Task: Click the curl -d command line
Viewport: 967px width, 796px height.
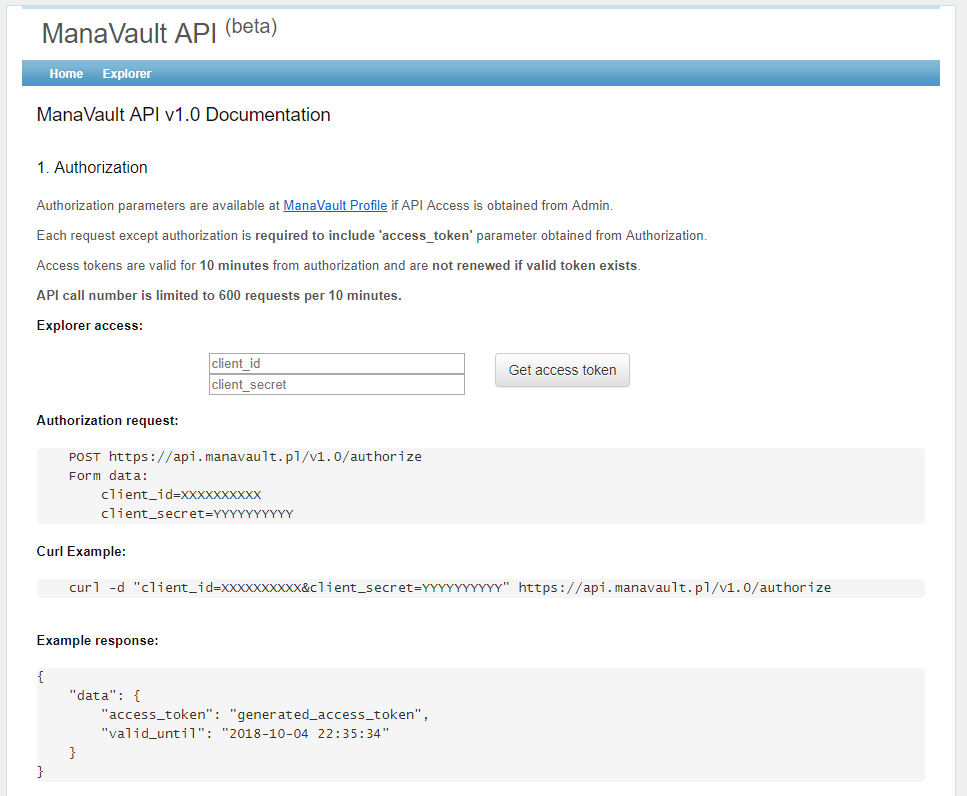Action: coord(450,588)
